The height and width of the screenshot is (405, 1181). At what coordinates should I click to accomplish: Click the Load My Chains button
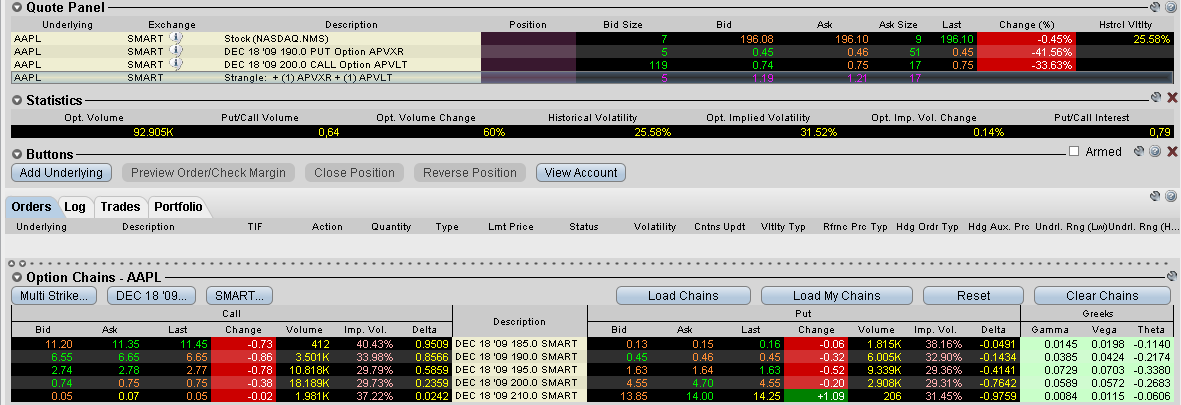pos(837,296)
